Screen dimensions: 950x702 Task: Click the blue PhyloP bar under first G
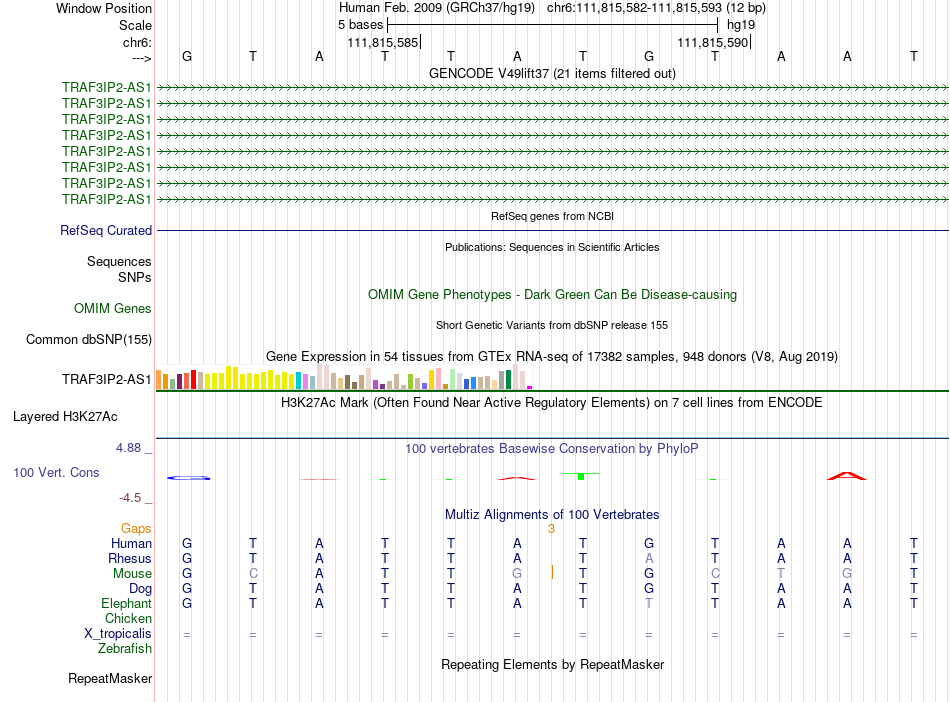(x=188, y=478)
